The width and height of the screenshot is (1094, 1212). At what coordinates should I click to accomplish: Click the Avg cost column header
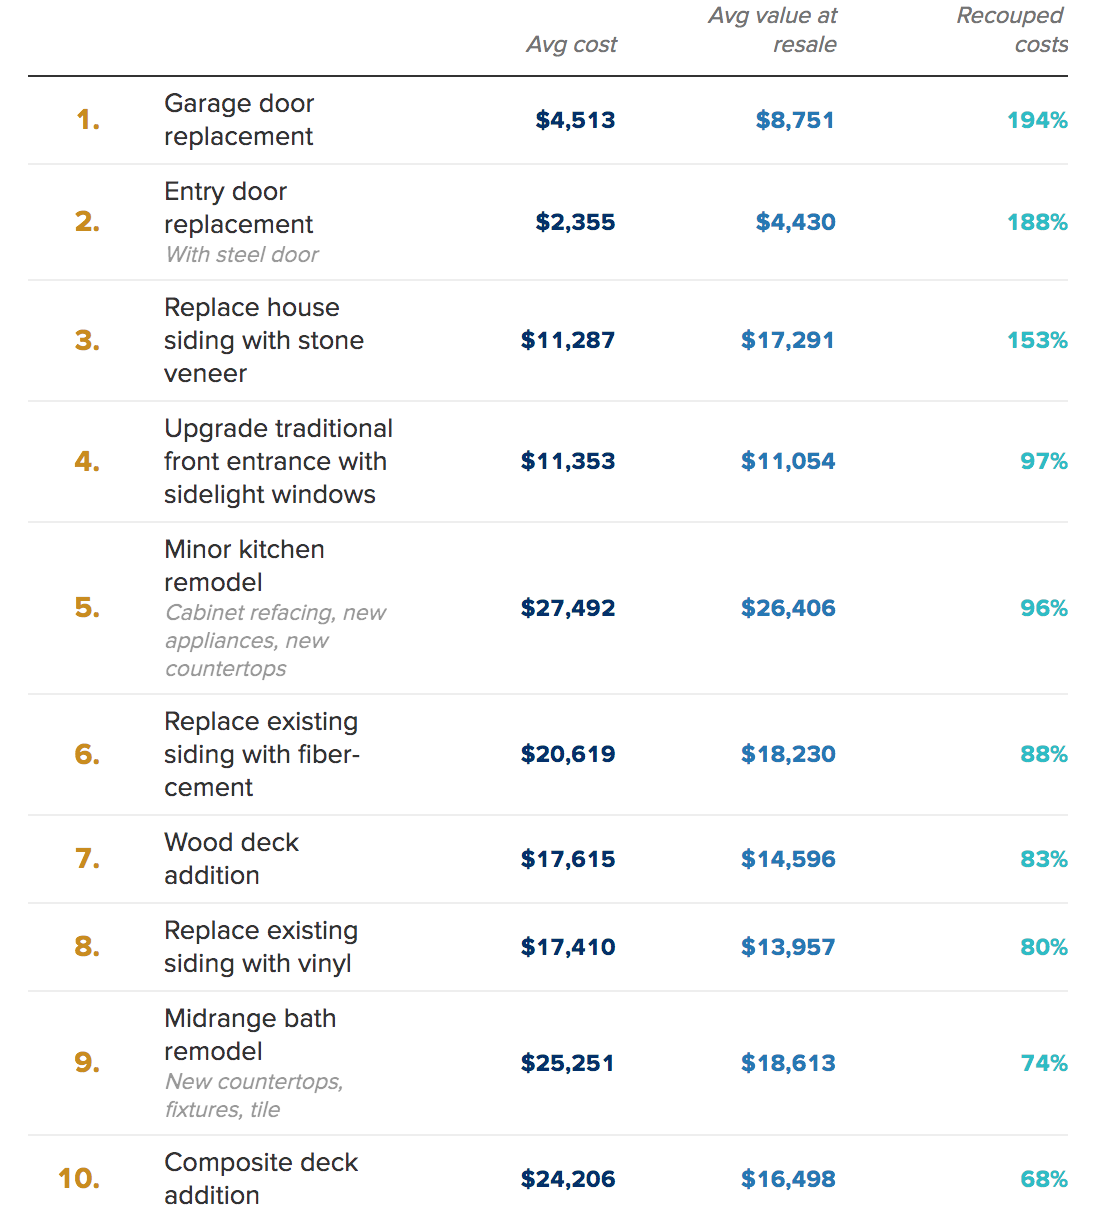[571, 45]
